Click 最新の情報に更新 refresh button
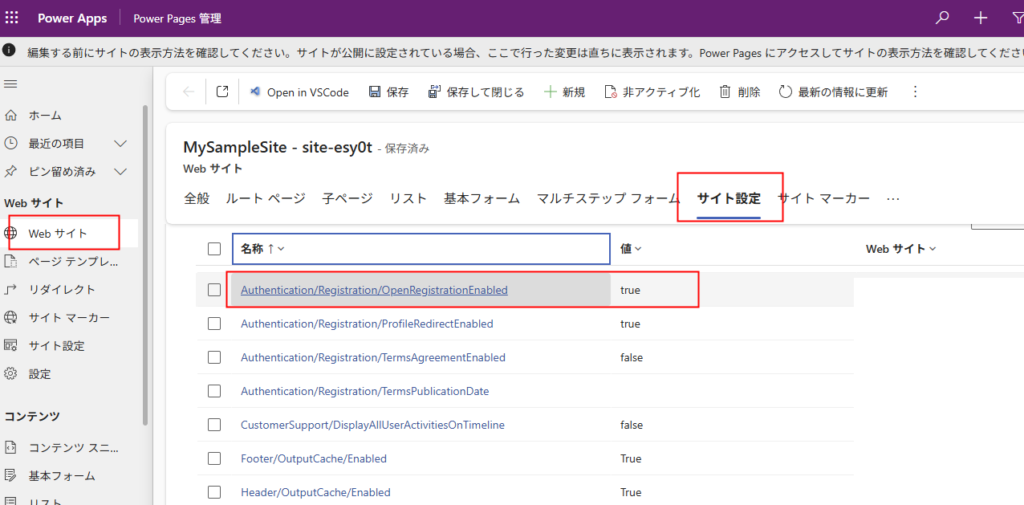1024x505 pixels. pos(832,92)
